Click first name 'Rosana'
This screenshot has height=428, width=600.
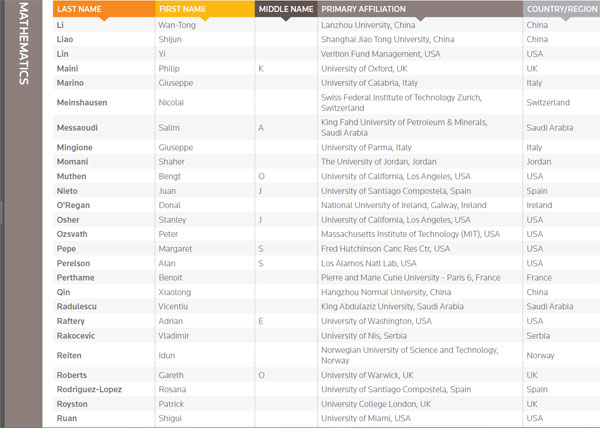pyautogui.click(x=172, y=389)
